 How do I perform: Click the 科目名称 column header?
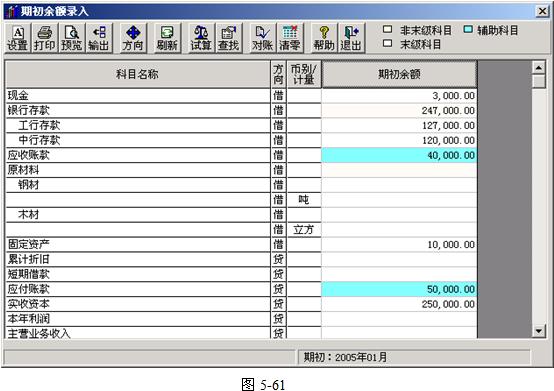(138, 74)
